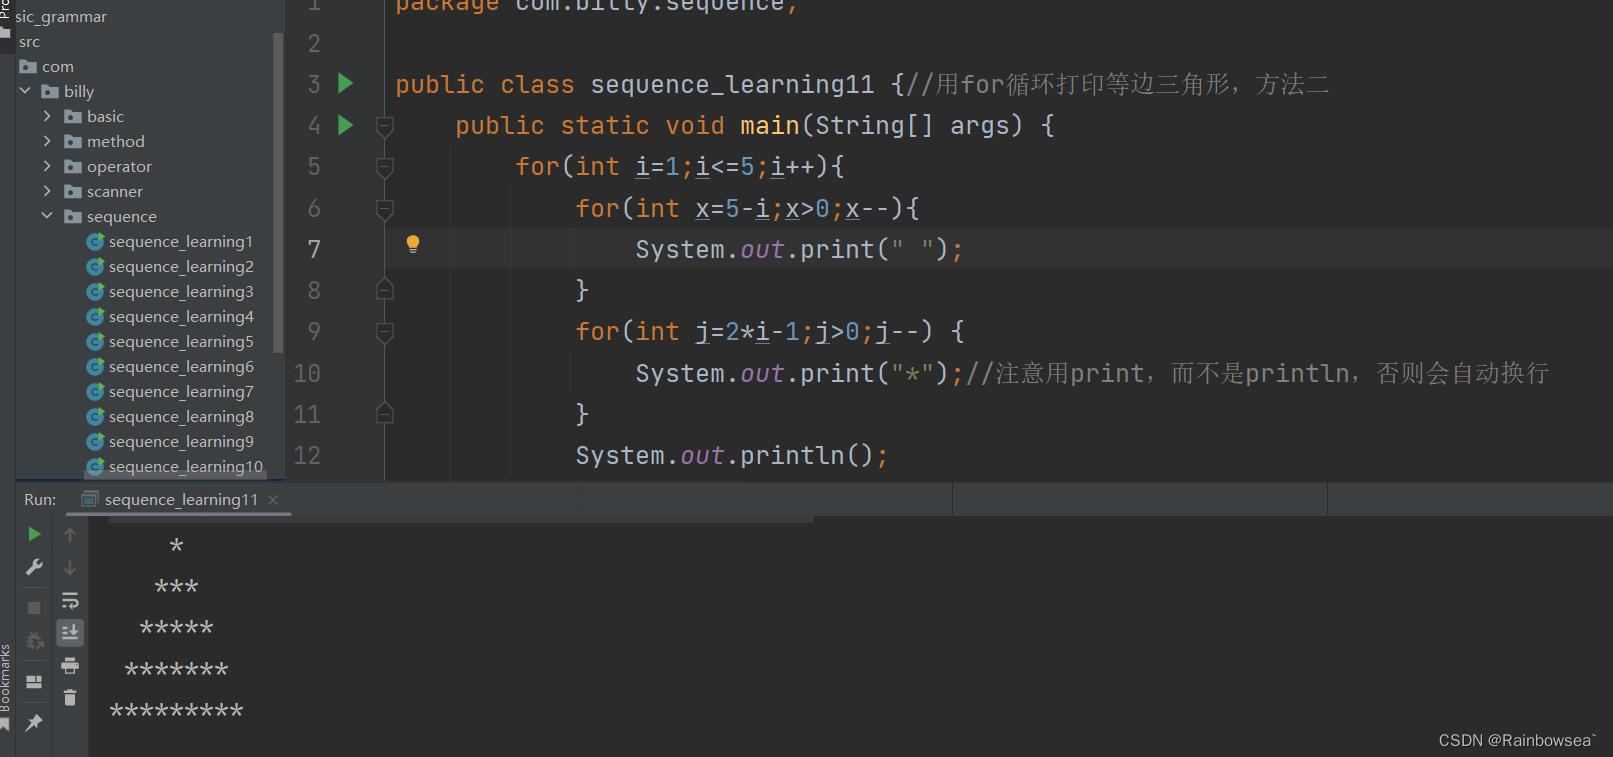
Task: Close the sequence_learning11 Run tab
Action: [x=273, y=500]
